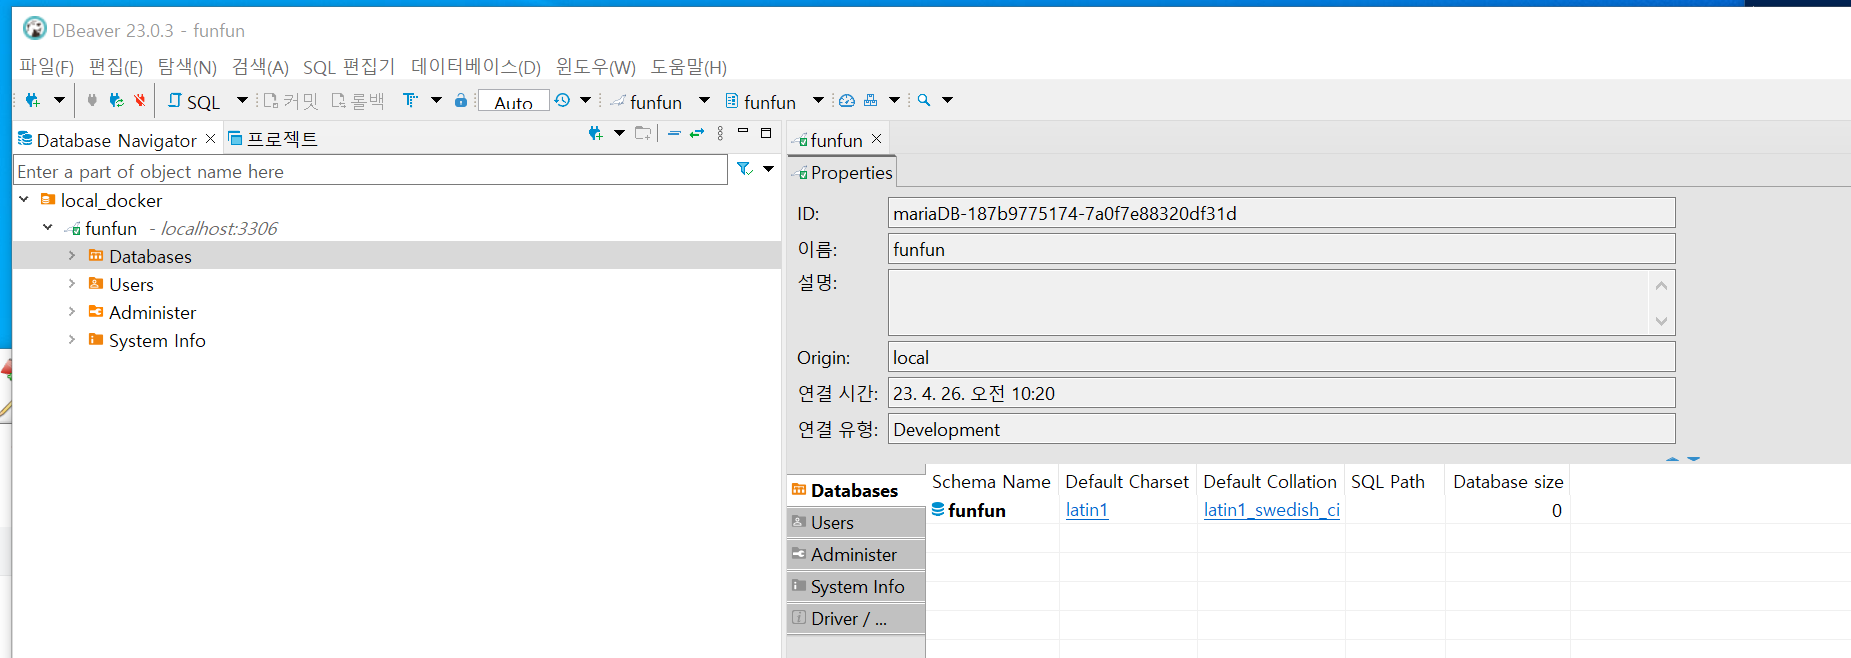Click the magnifier search icon in toolbar
1851x658 pixels.
pyautogui.click(x=924, y=100)
